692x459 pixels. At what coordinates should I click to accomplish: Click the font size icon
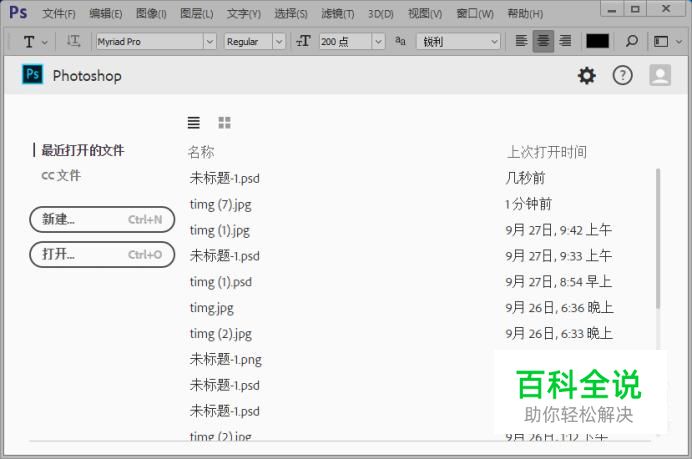pyautogui.click(x=304, y=41)
